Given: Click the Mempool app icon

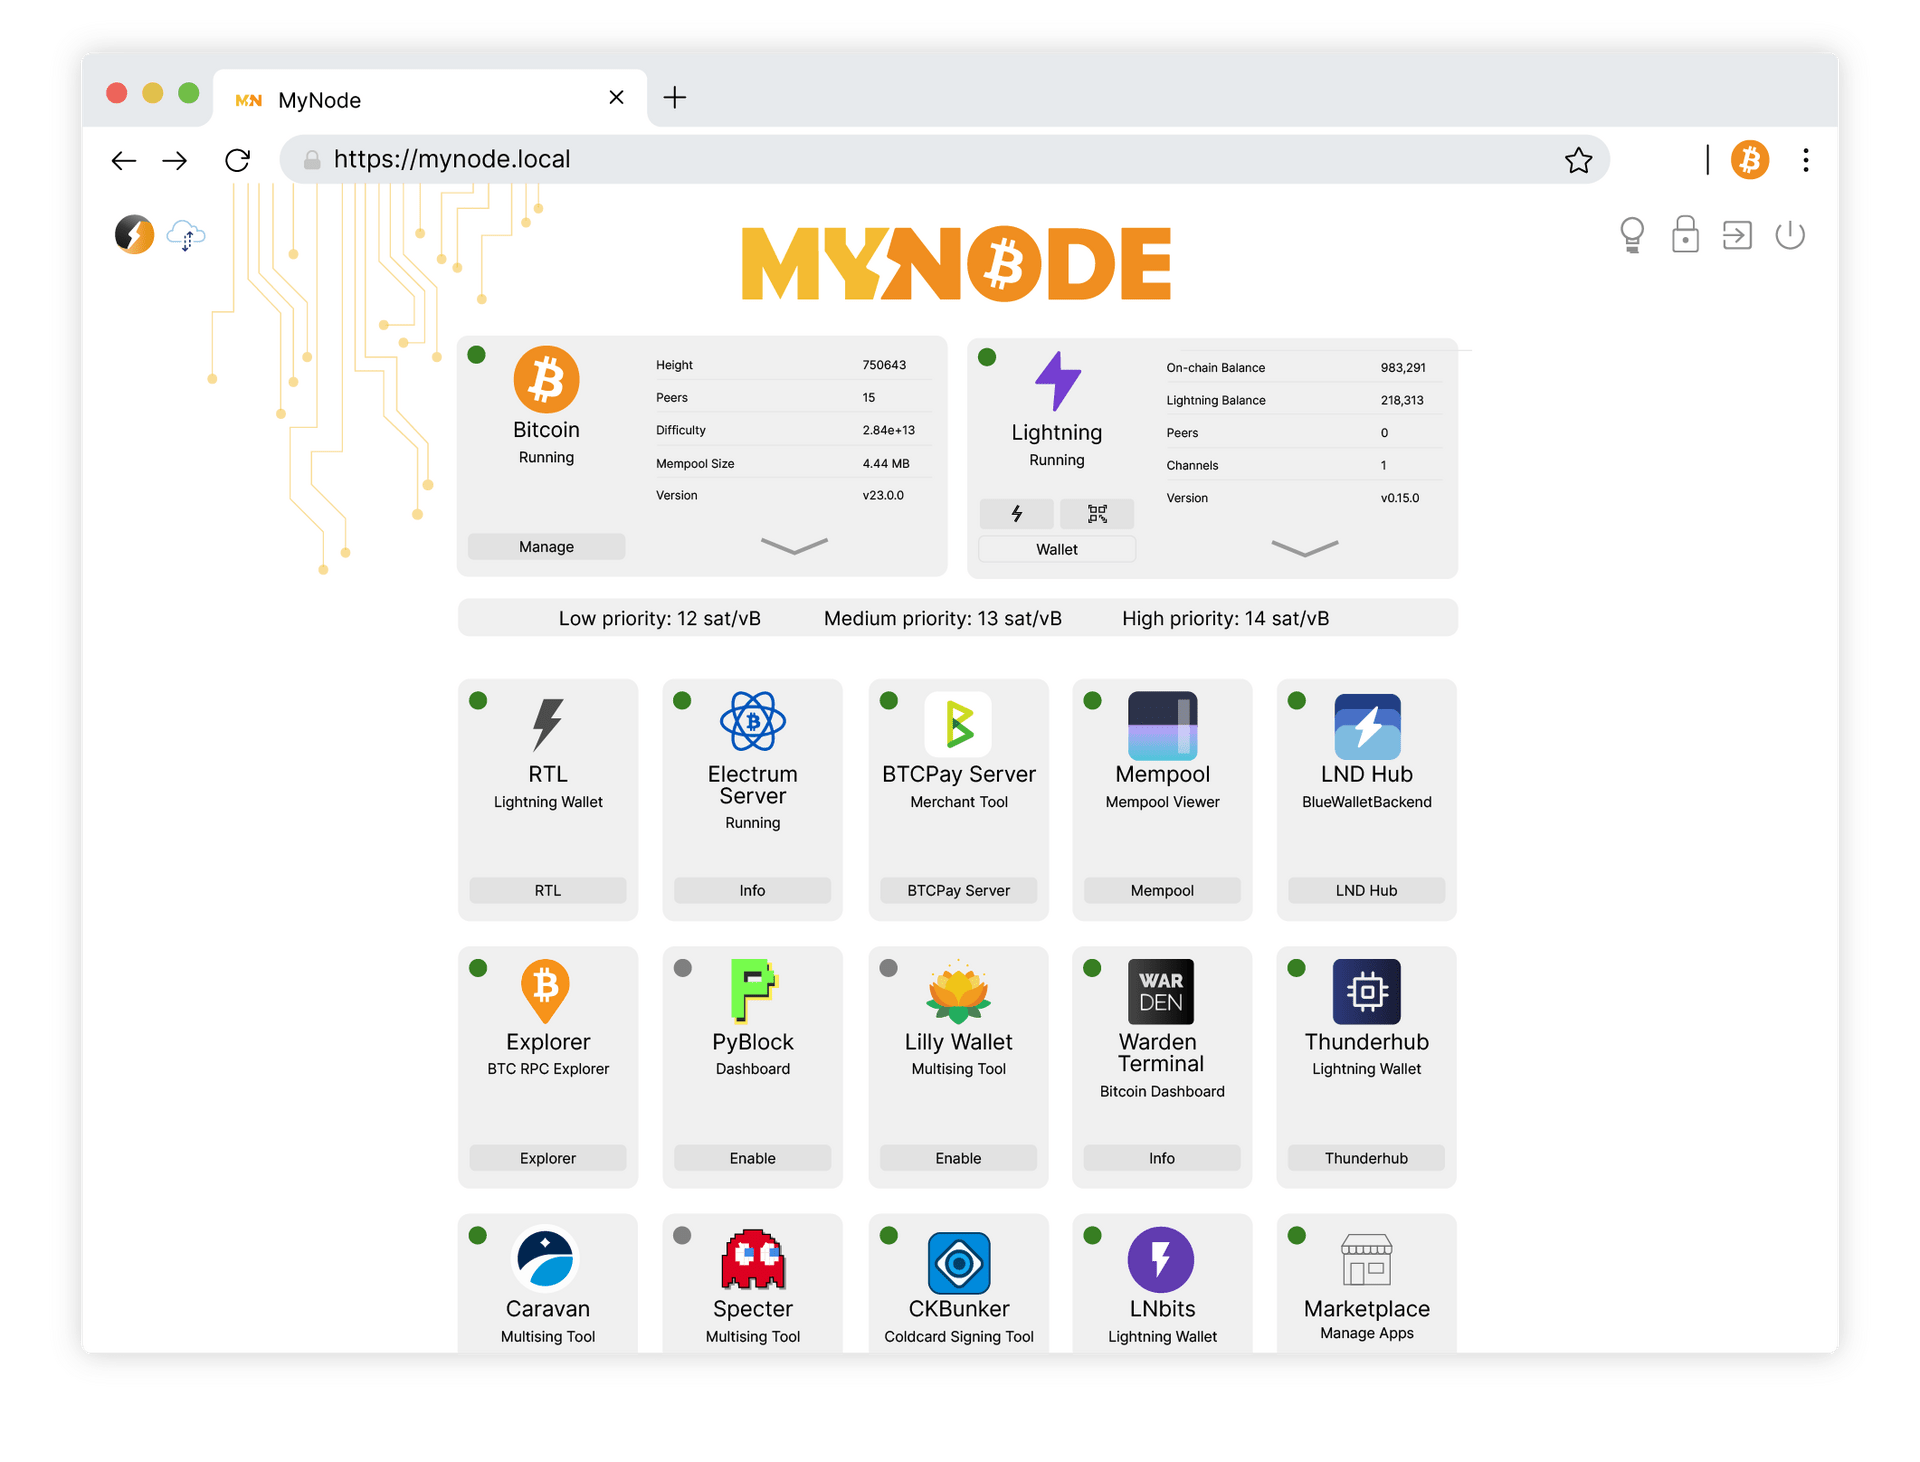Looking at the screenshot, I should (1162, 726).
